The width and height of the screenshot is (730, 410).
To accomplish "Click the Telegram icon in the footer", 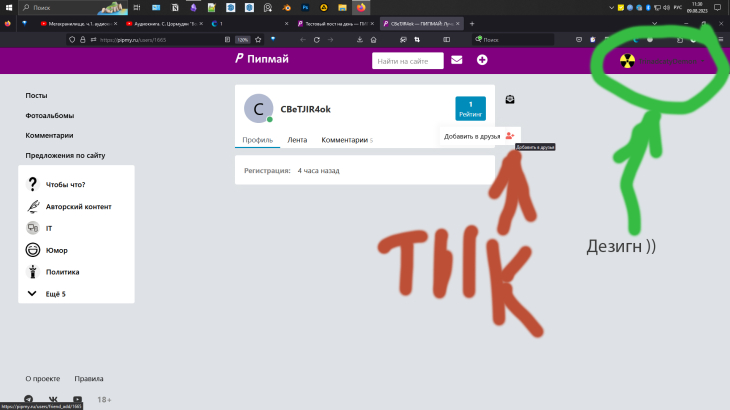I will 28,400.
